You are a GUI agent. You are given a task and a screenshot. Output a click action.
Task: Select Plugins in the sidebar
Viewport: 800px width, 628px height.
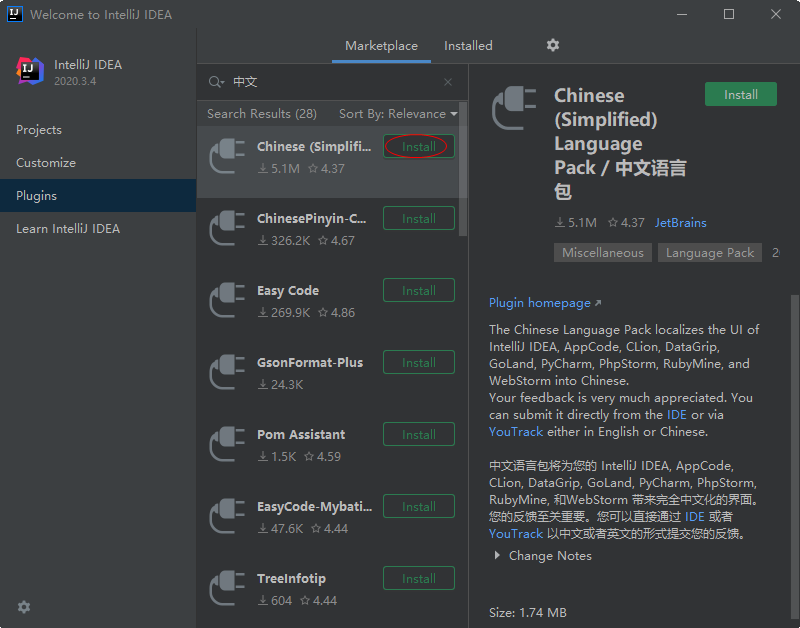(x=98, y=195)
